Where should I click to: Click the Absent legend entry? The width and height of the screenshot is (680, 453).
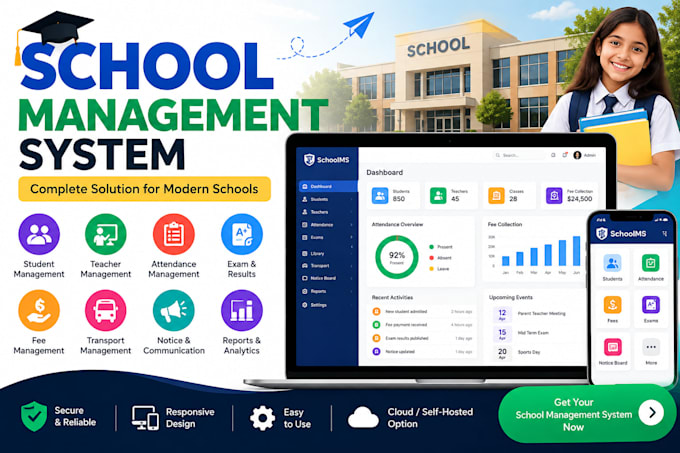[x=440, y=257]
